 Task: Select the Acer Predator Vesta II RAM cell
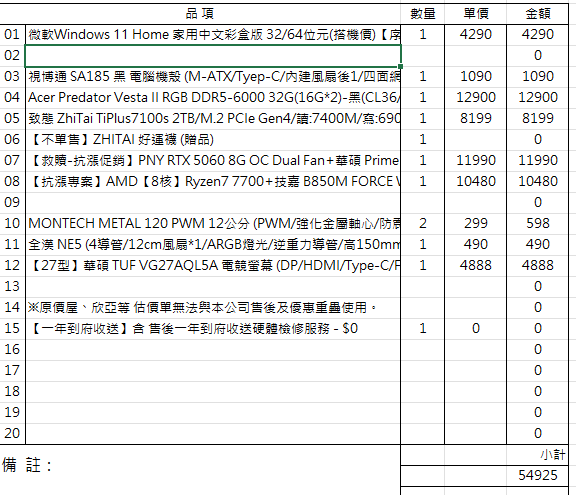point(213,98)
